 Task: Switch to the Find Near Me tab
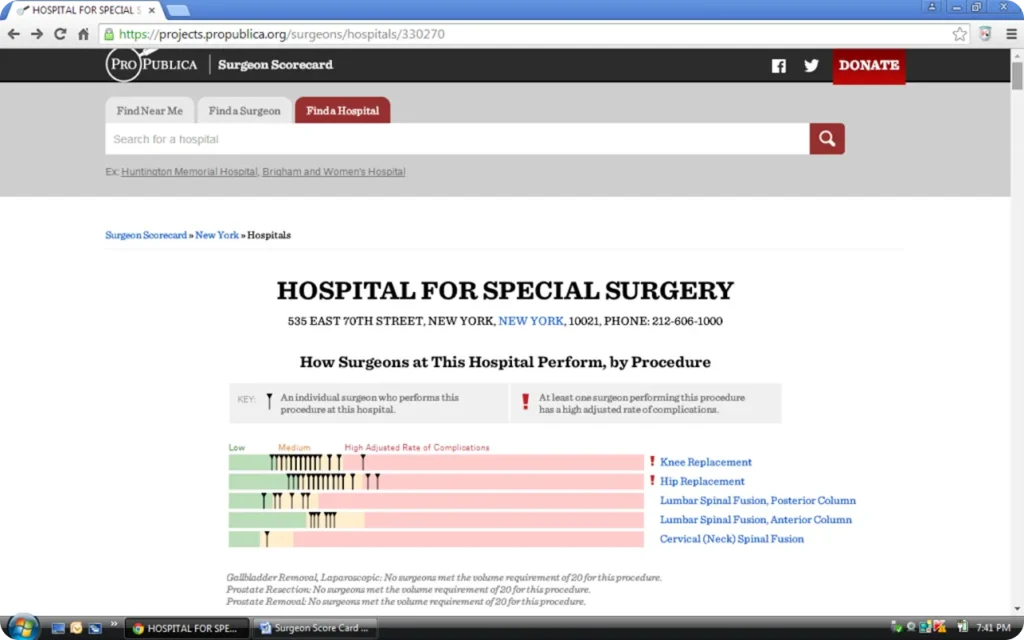(x=149, y=110)
